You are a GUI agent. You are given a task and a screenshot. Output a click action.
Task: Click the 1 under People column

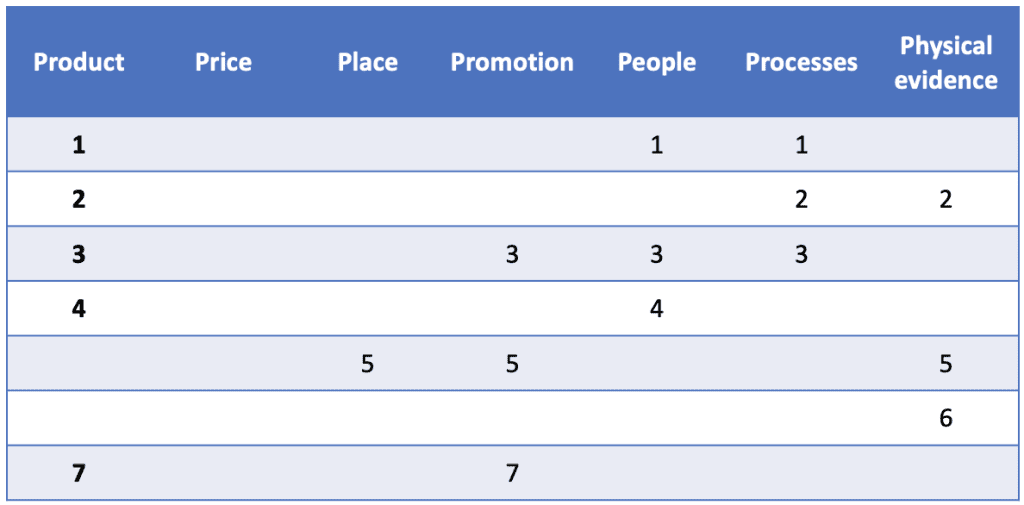pos(656,145)
